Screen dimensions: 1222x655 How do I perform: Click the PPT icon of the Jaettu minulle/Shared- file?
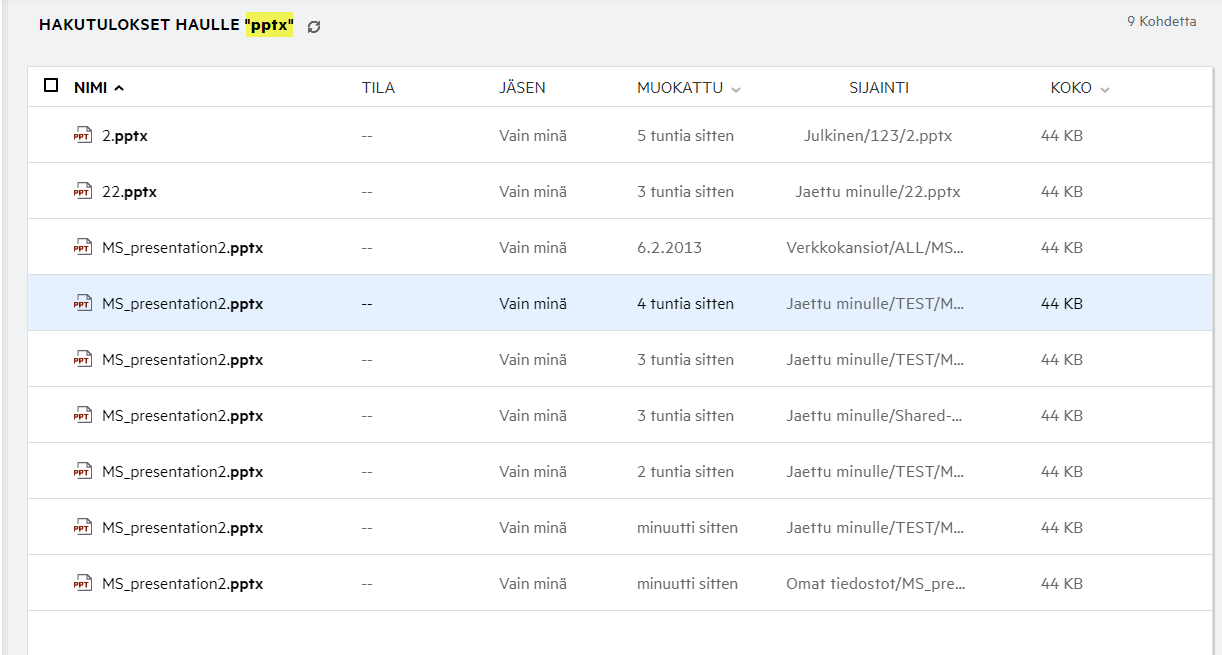pyautogui.click(x=83, y=416)
